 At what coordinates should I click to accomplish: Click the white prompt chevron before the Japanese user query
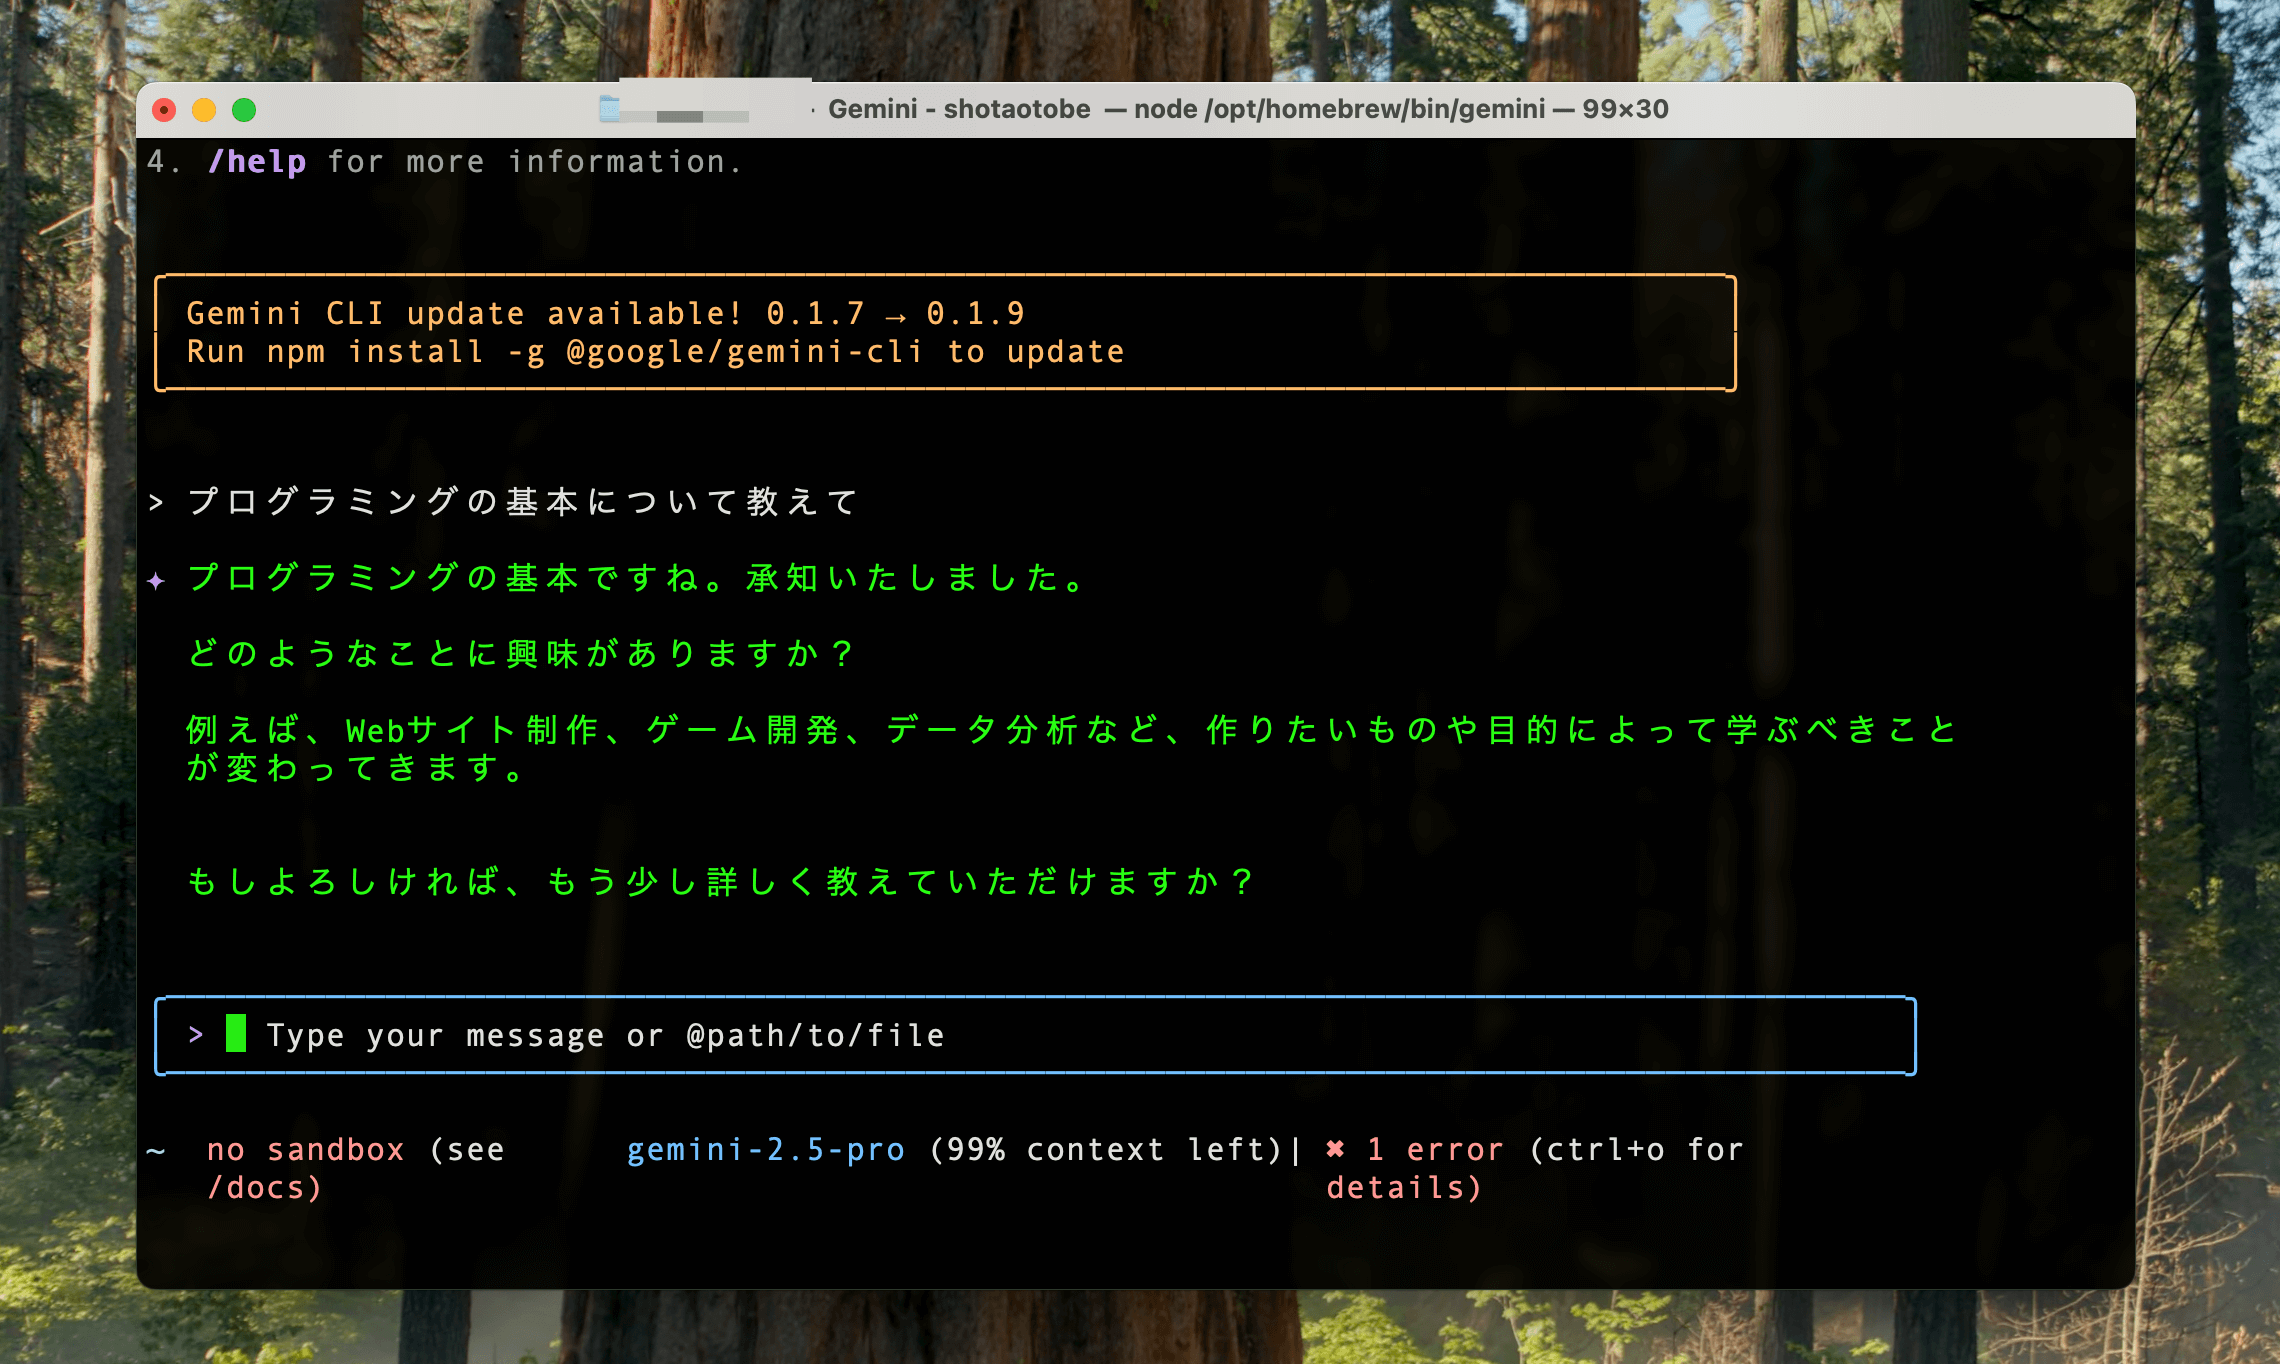(156, 502)
